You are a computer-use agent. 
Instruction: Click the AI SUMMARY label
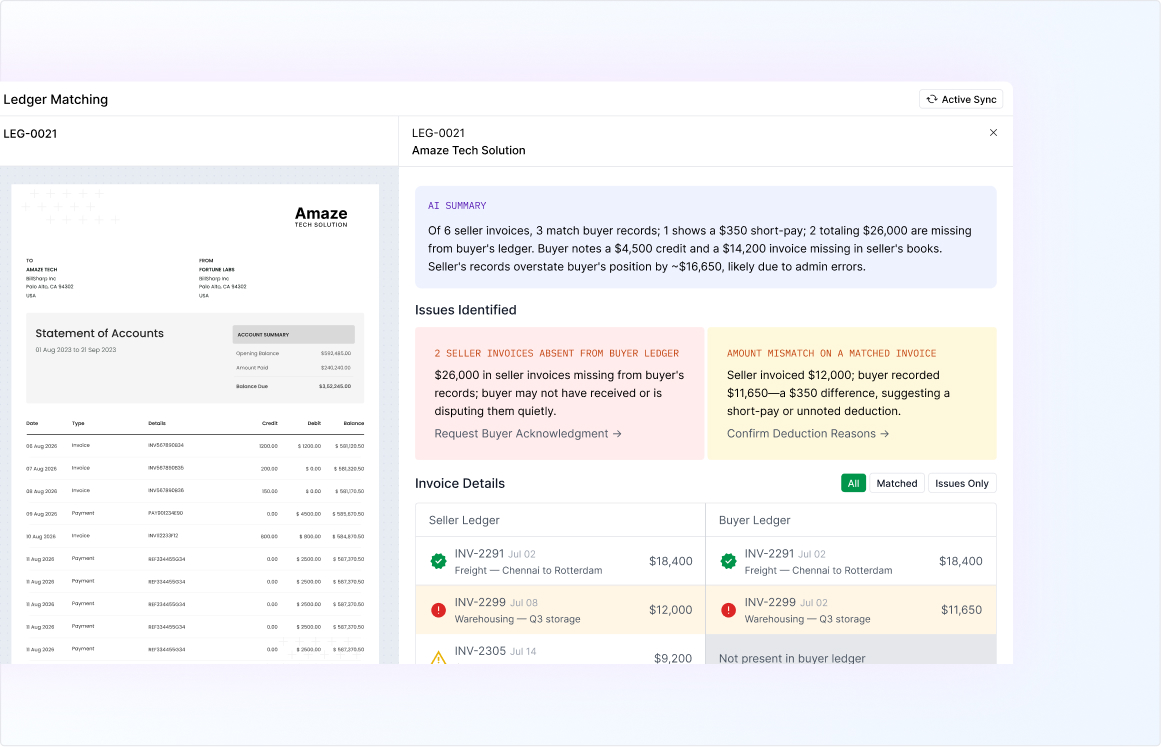tap(457, 206)
